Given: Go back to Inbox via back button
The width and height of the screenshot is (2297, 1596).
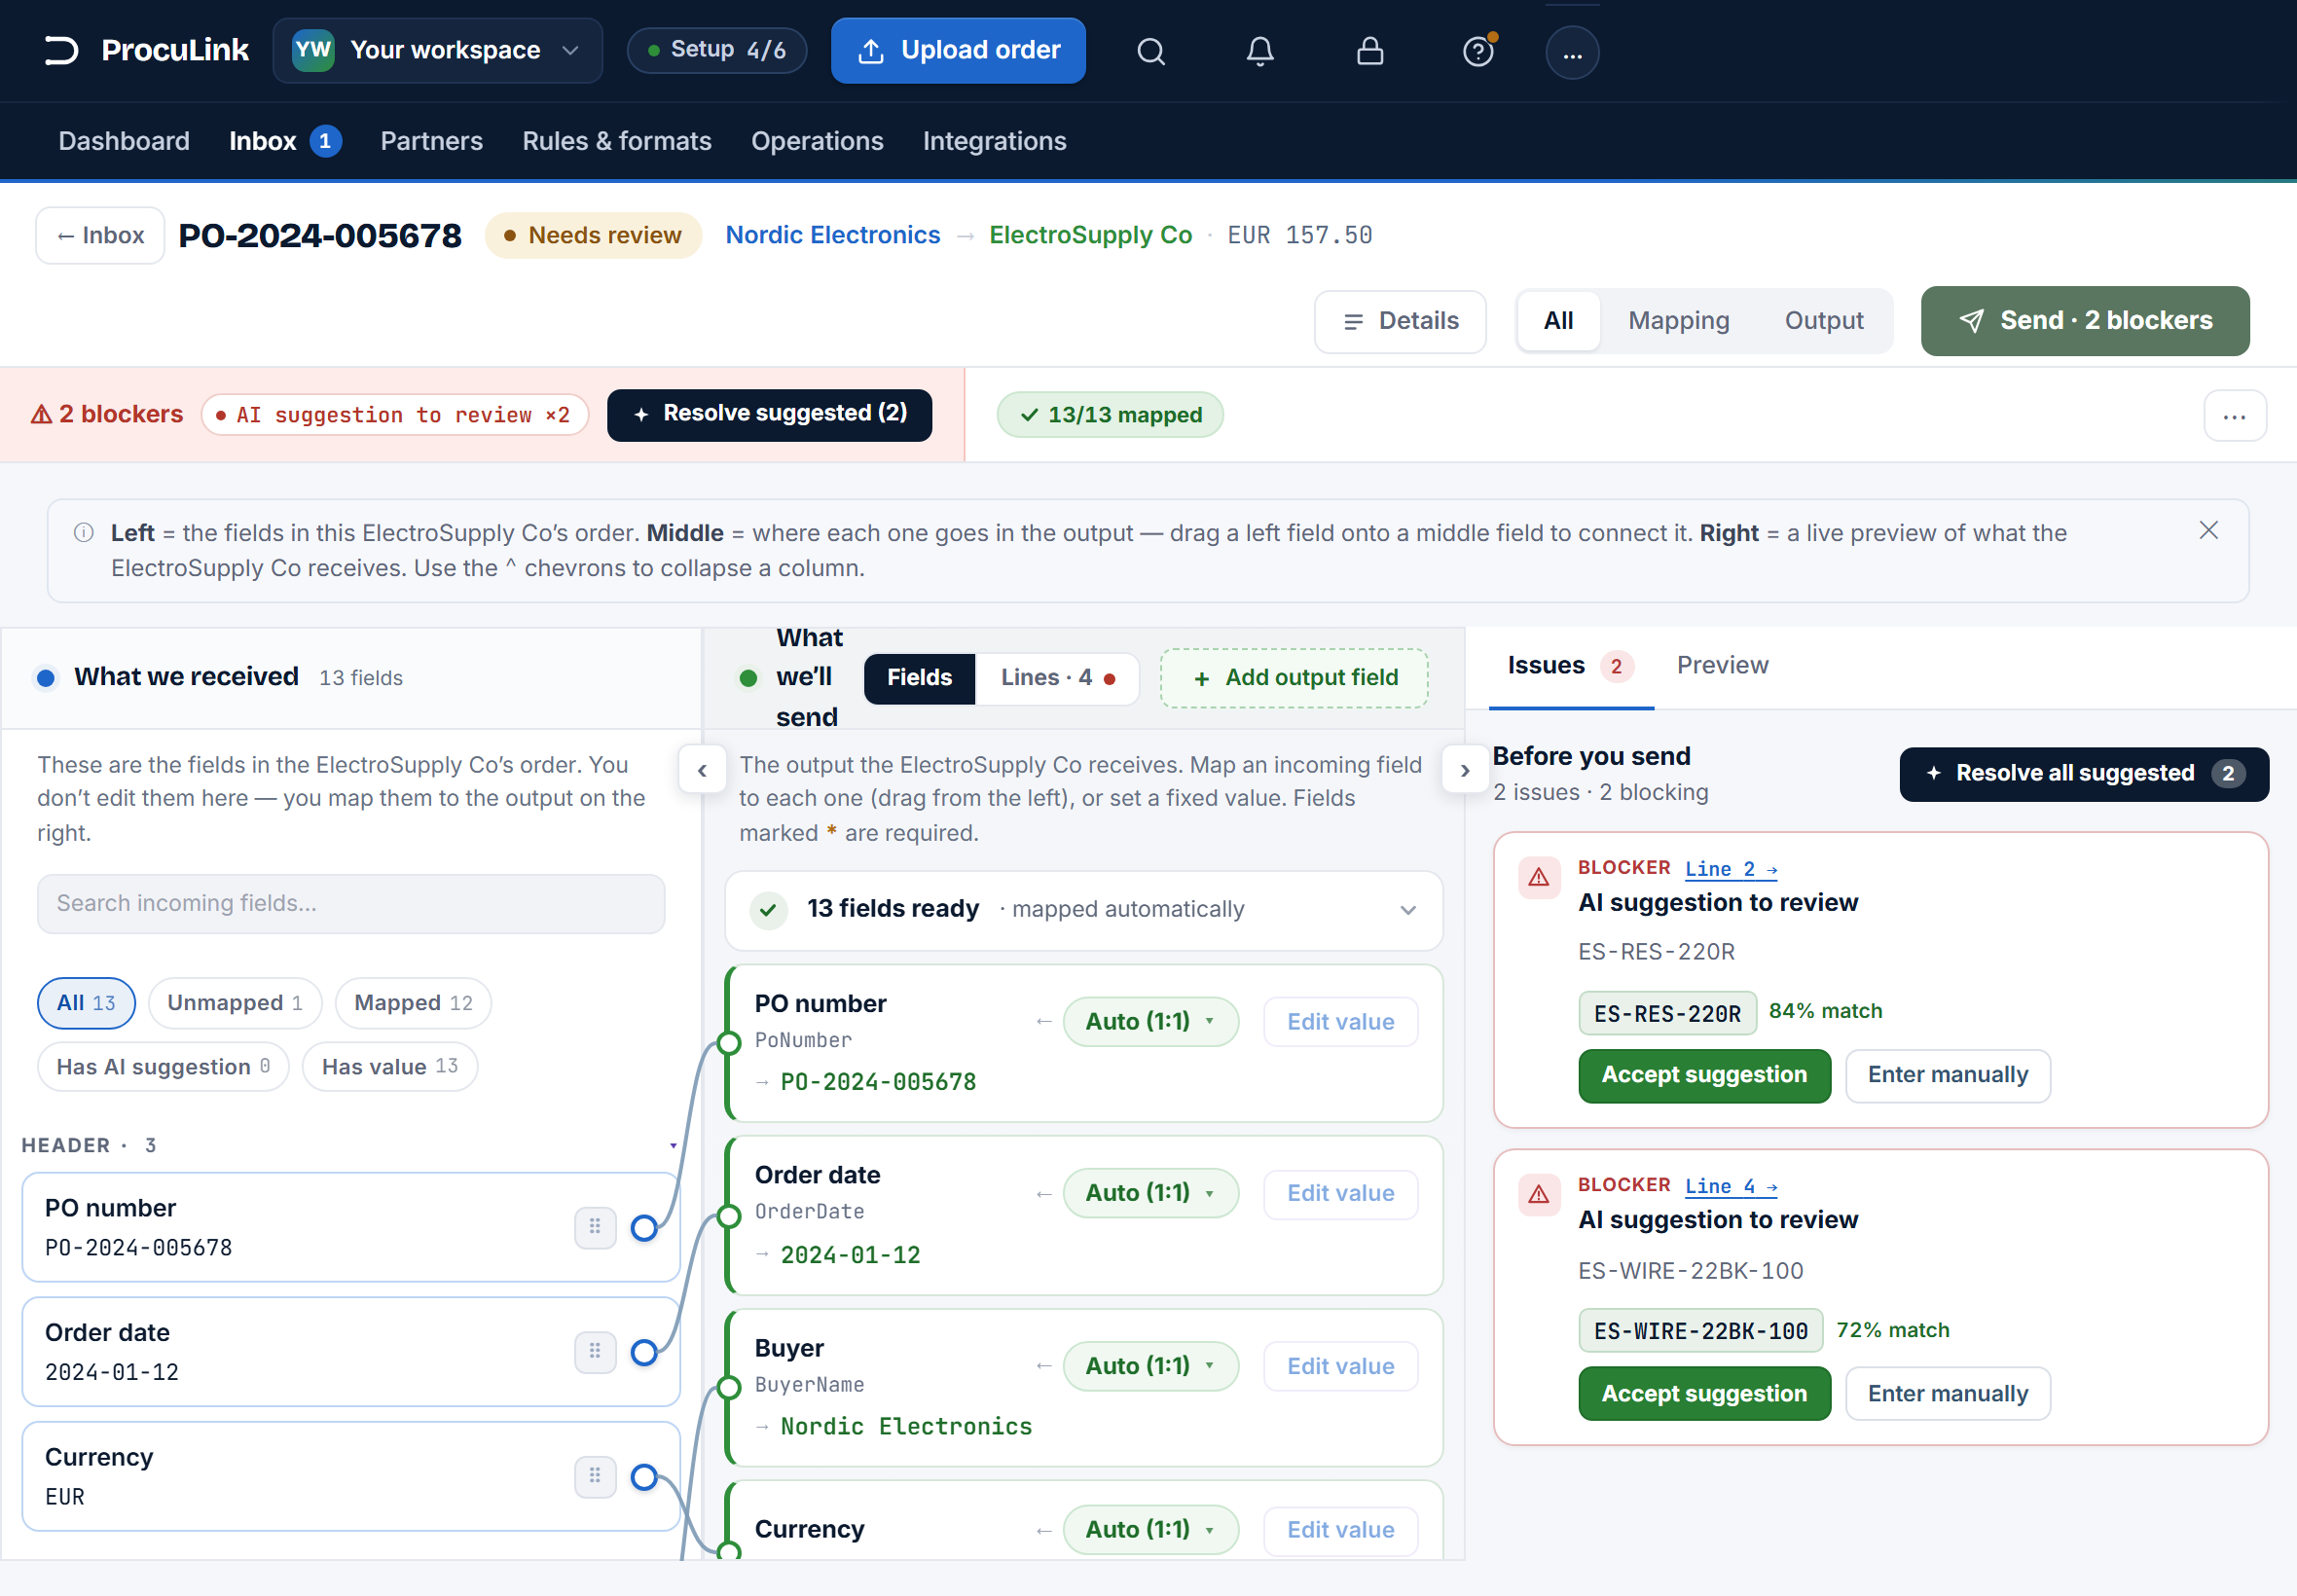Looking at the screenshot, I should click(100, 235).
